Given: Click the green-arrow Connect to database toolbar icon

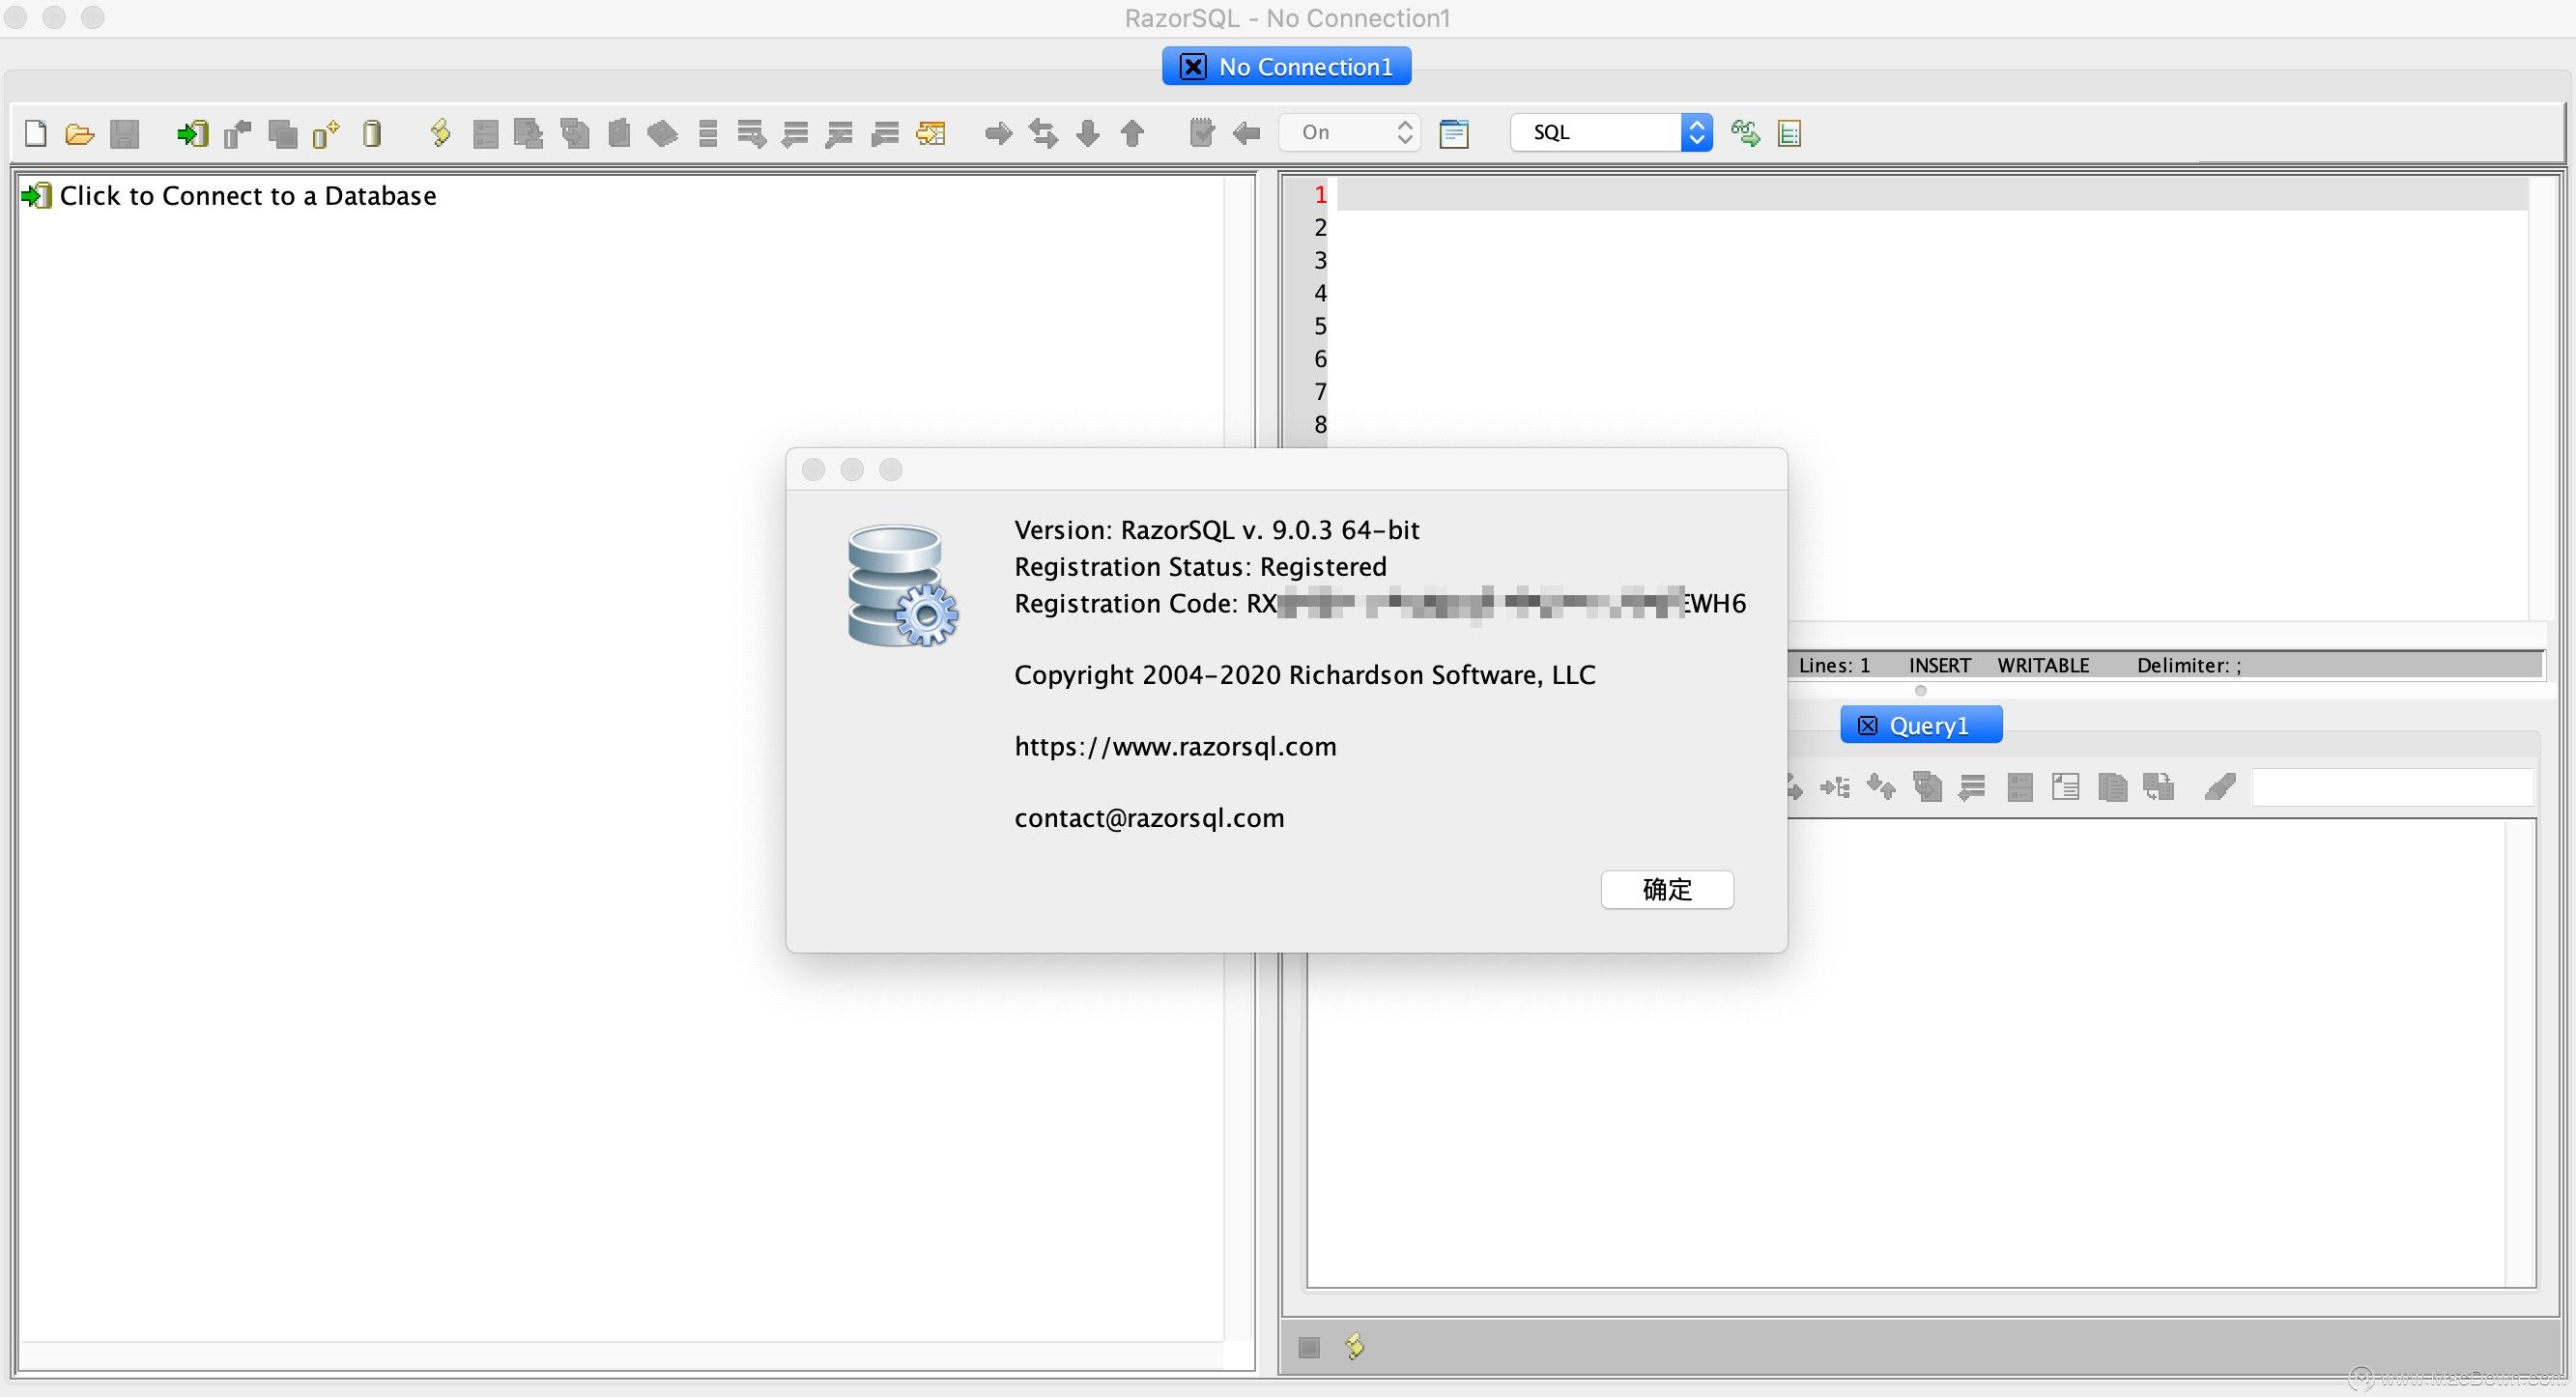Looking at the screenshot, I should click(x=192, y=133).
